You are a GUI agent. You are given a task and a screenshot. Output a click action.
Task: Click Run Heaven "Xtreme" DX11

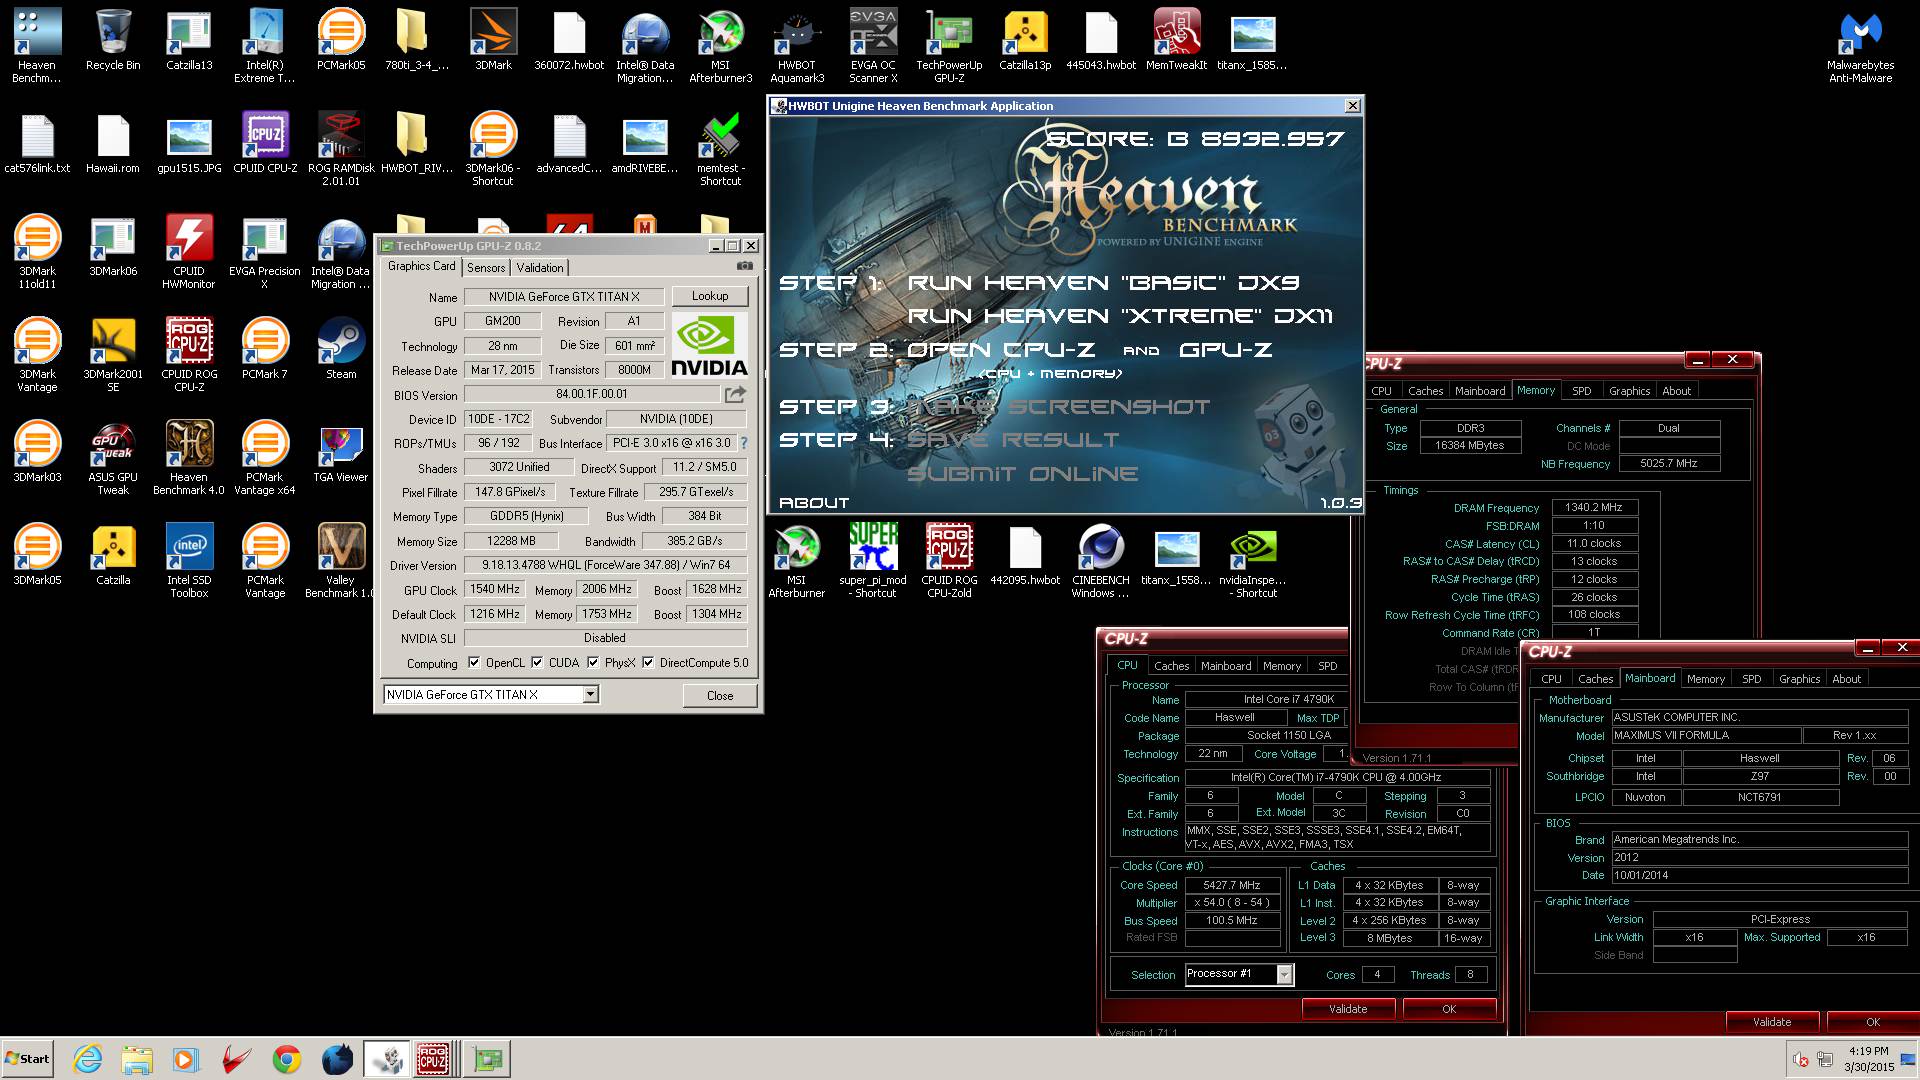tap(1120, 316)
